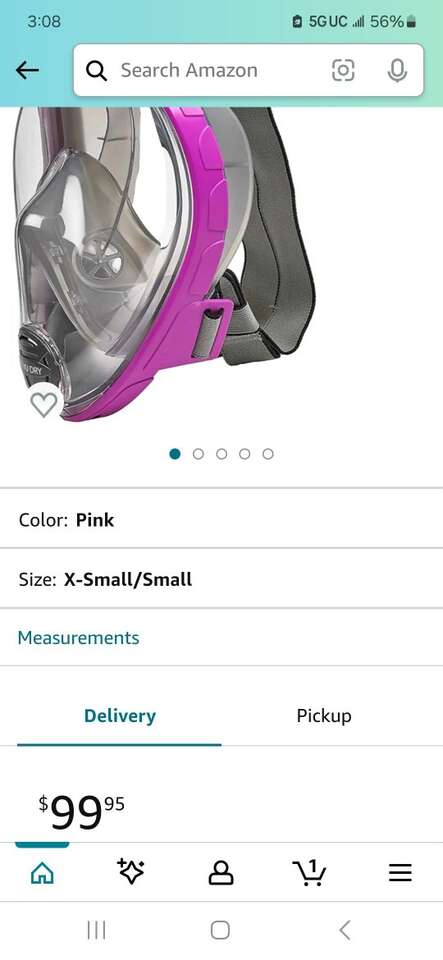Image resolution: width=443 pixels, height=960 pixels.
Task: Select second product image dot
Action: click(198, 454)
